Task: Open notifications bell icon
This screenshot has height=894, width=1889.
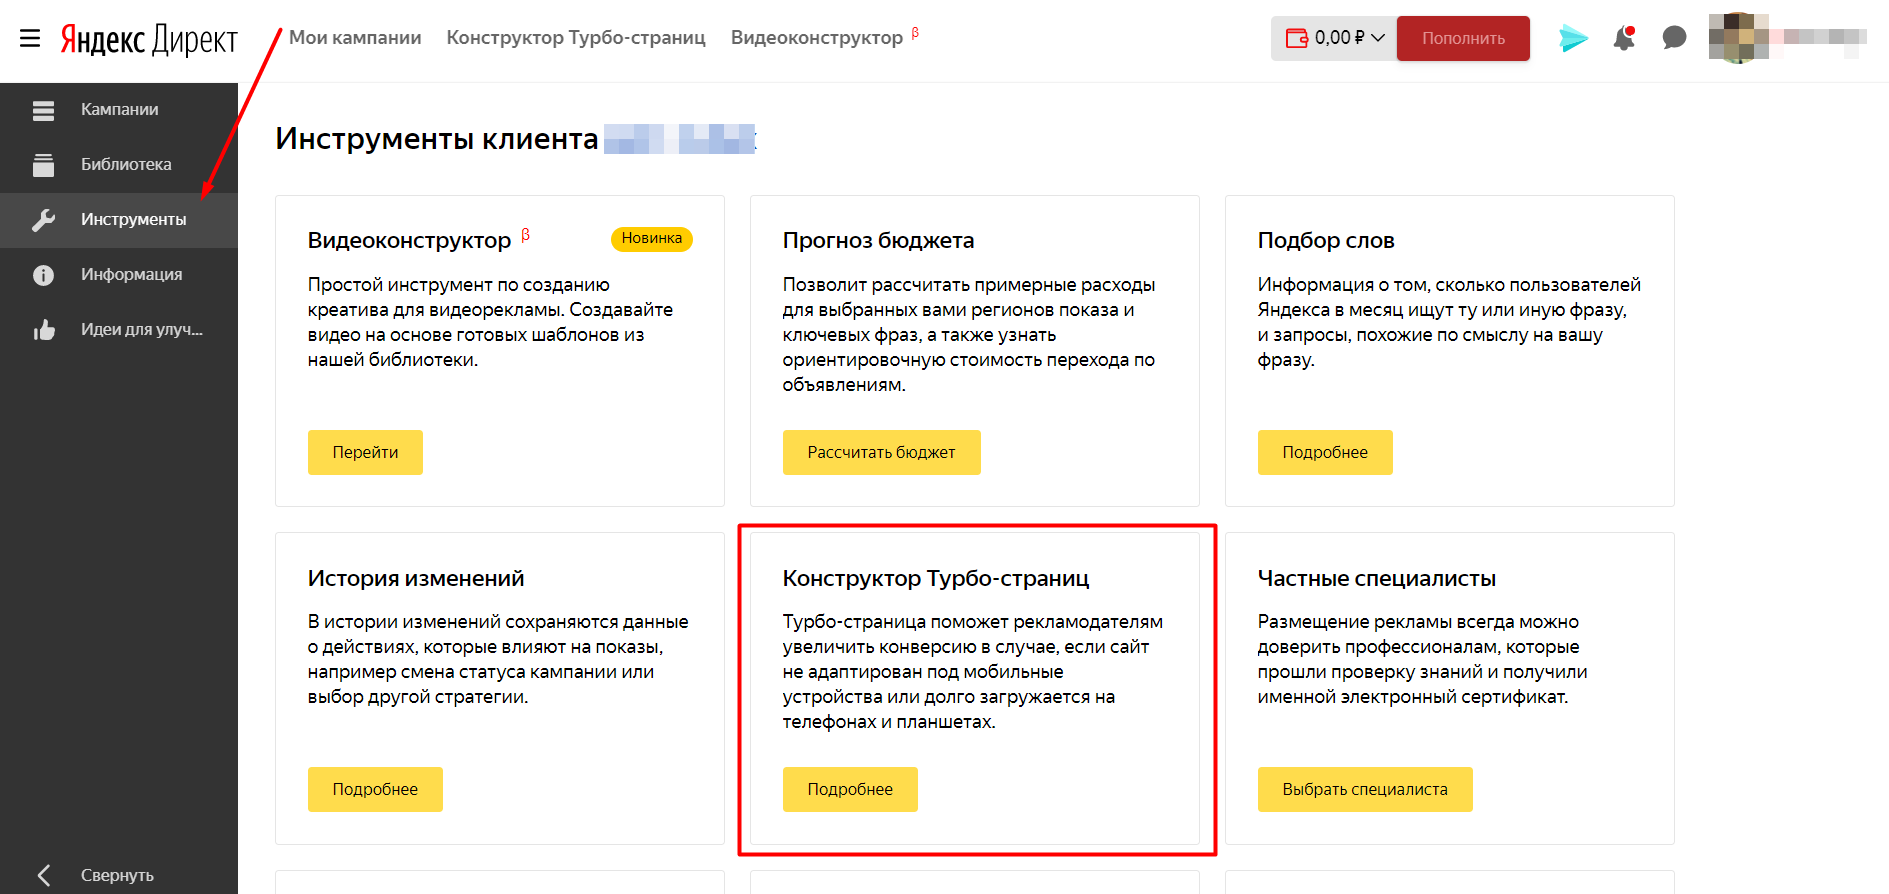Action: [x=1624, y=38]
